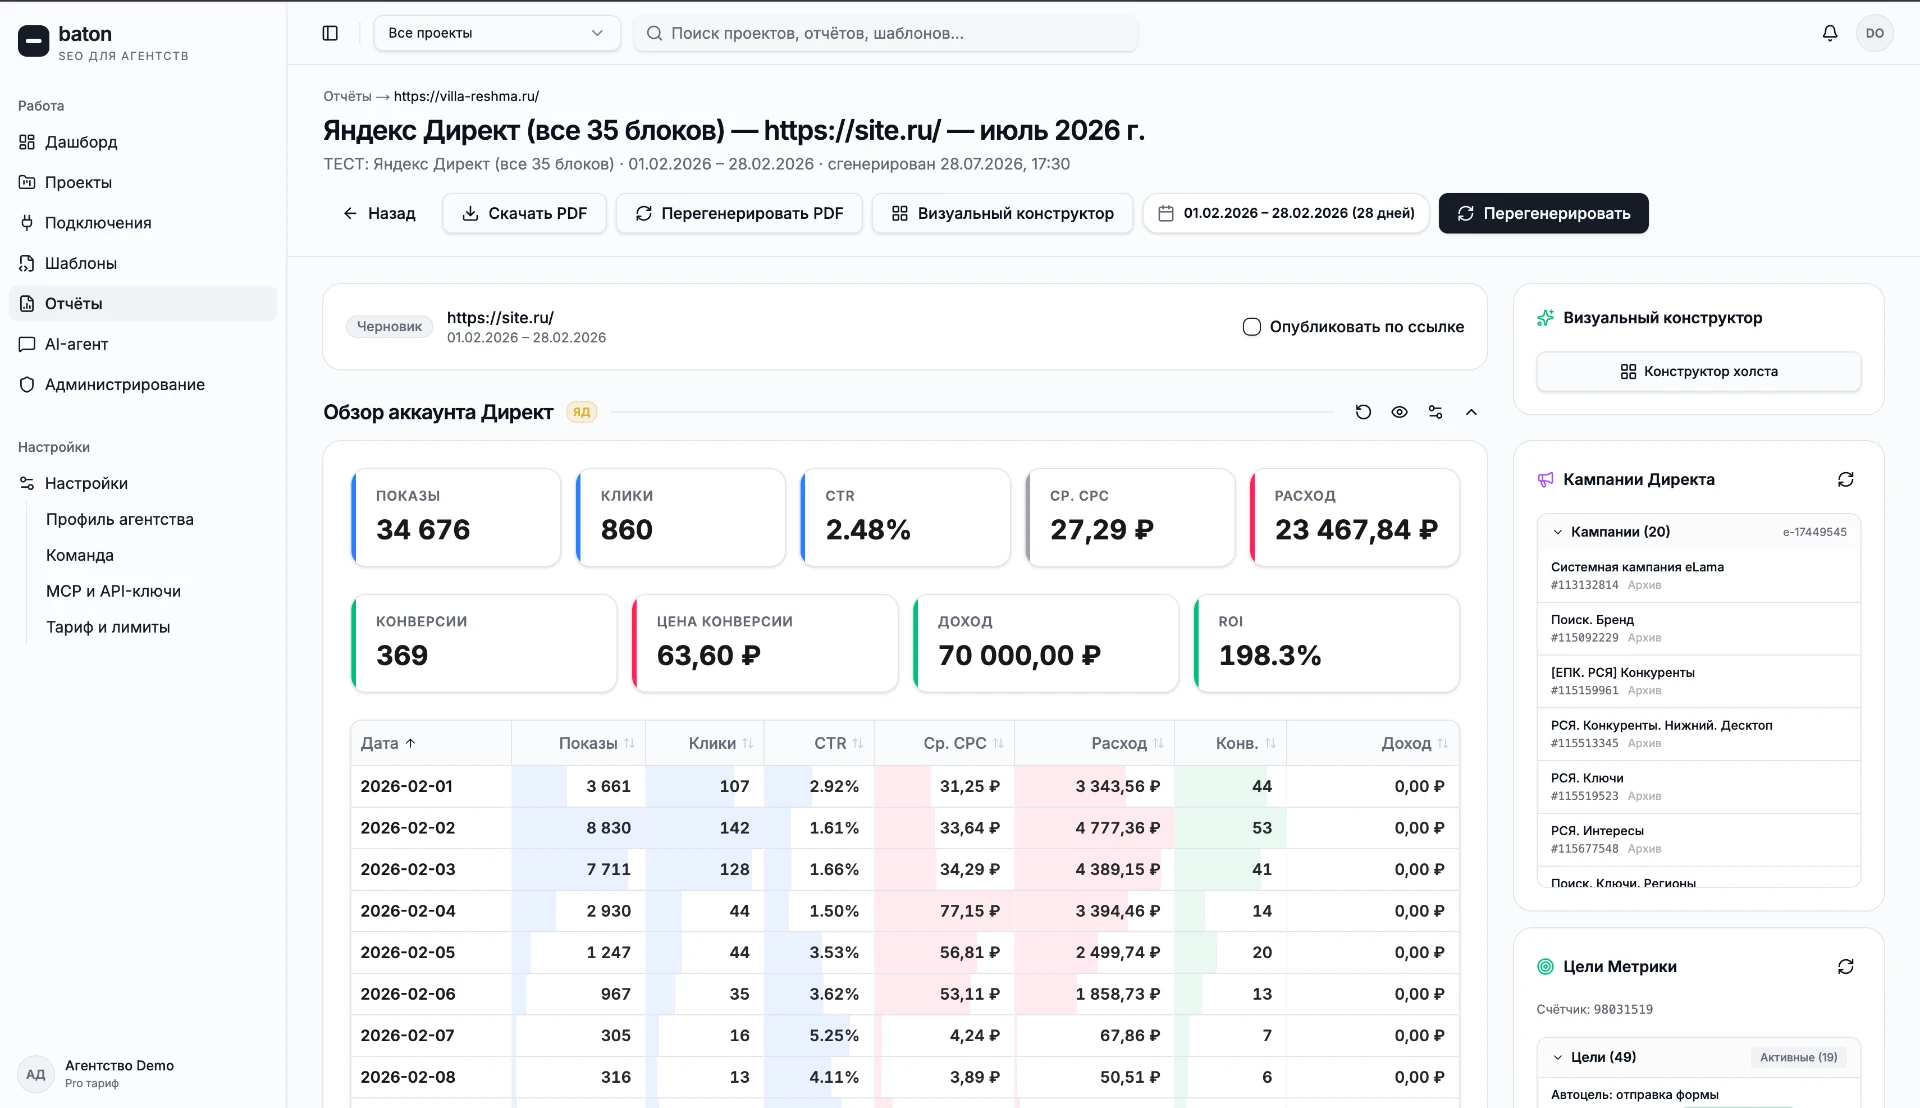Image resolution: width=1920 pixels, height=1108 pixels.
Task: Click Перегенерировать PDF button
Action: click(739, 213)
